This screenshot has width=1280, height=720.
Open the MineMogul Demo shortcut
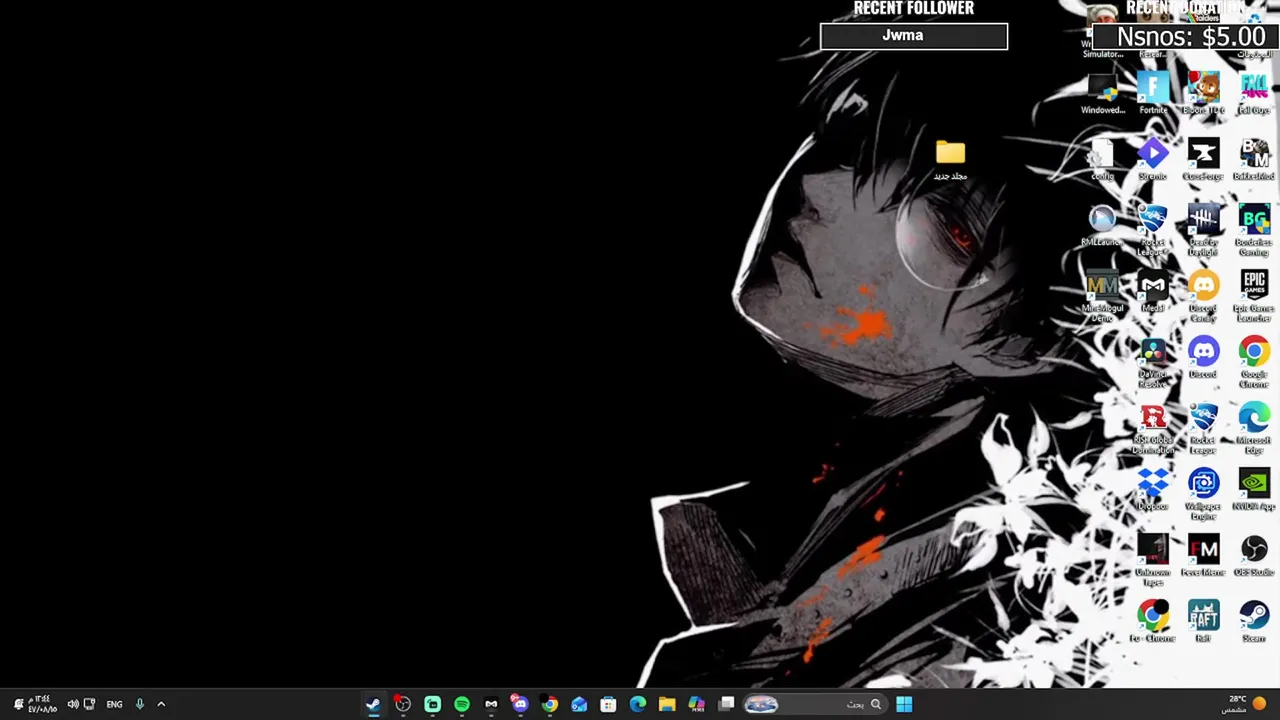tap(1102, 296)
